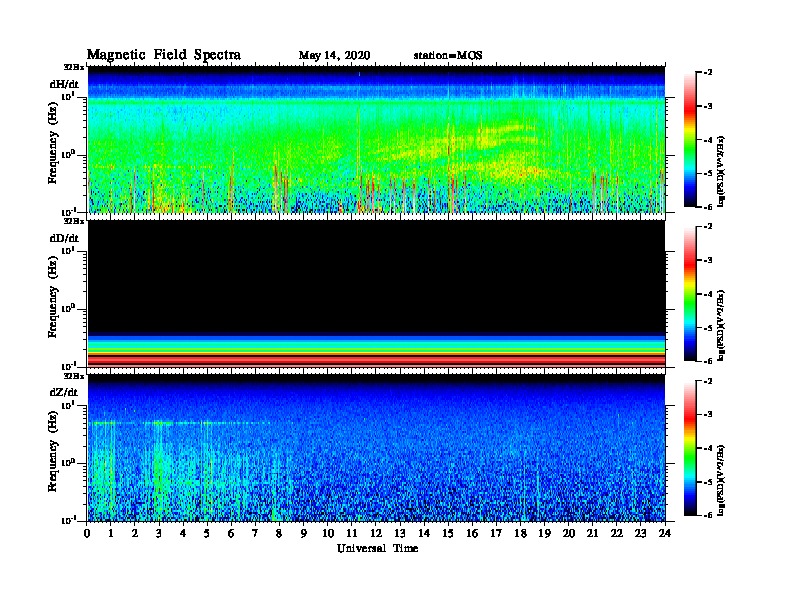Click hour tick label "5" on the time axis

[x=207, y=534]
